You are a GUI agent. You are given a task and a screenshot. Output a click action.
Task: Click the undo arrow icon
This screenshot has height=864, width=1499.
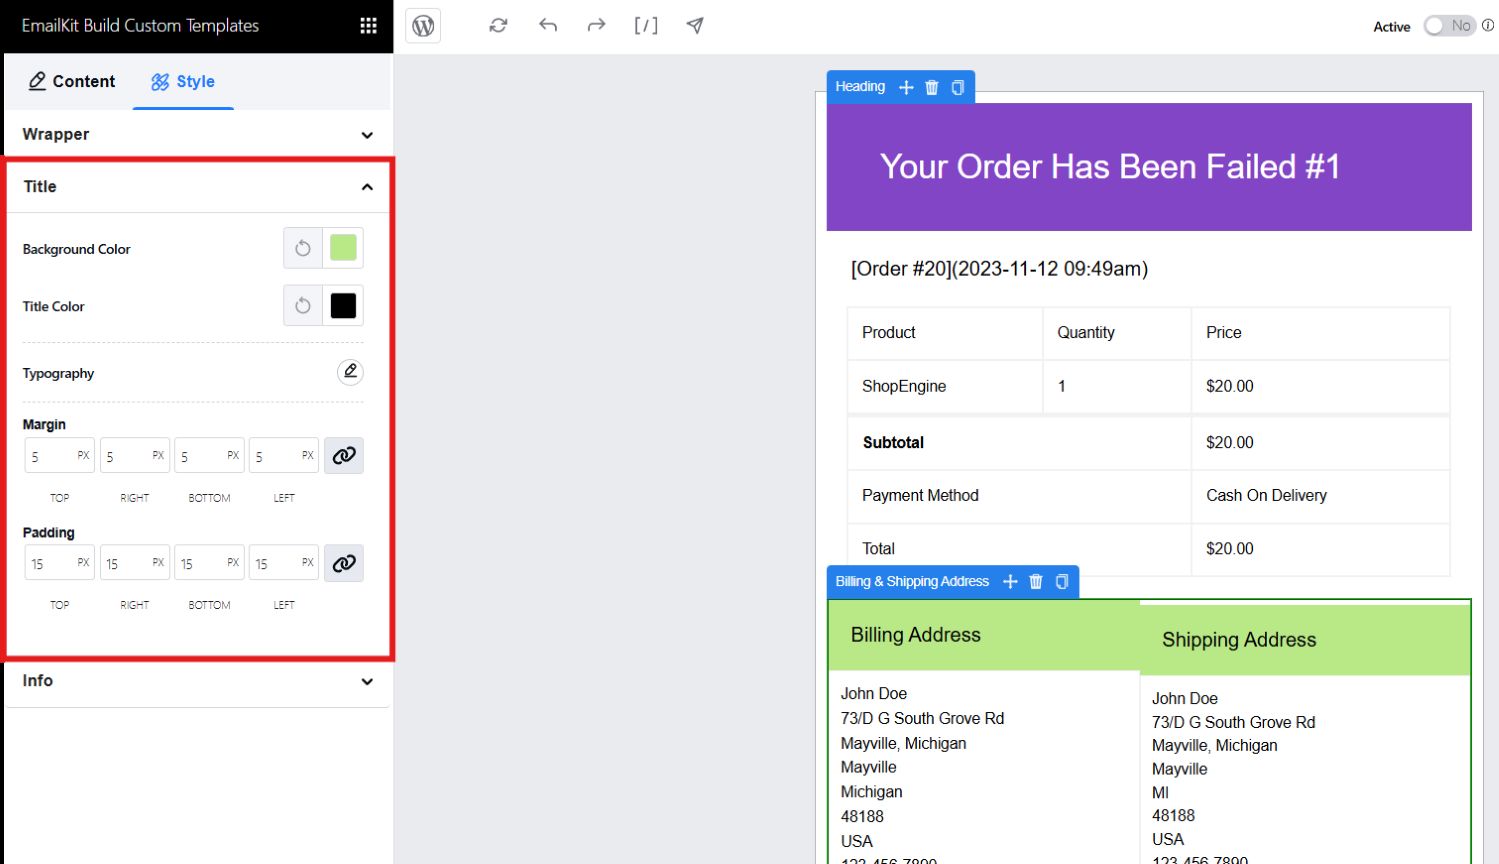pos(547,26)
